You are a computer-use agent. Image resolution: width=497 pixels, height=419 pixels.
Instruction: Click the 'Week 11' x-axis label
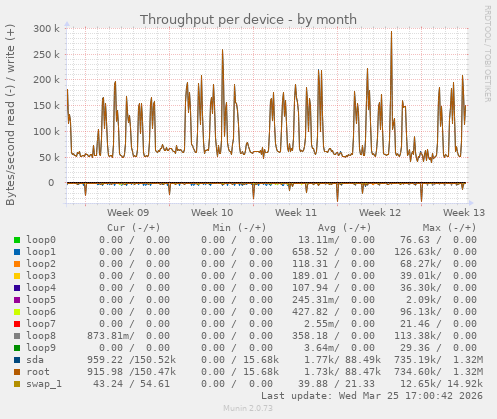[296, 213]
